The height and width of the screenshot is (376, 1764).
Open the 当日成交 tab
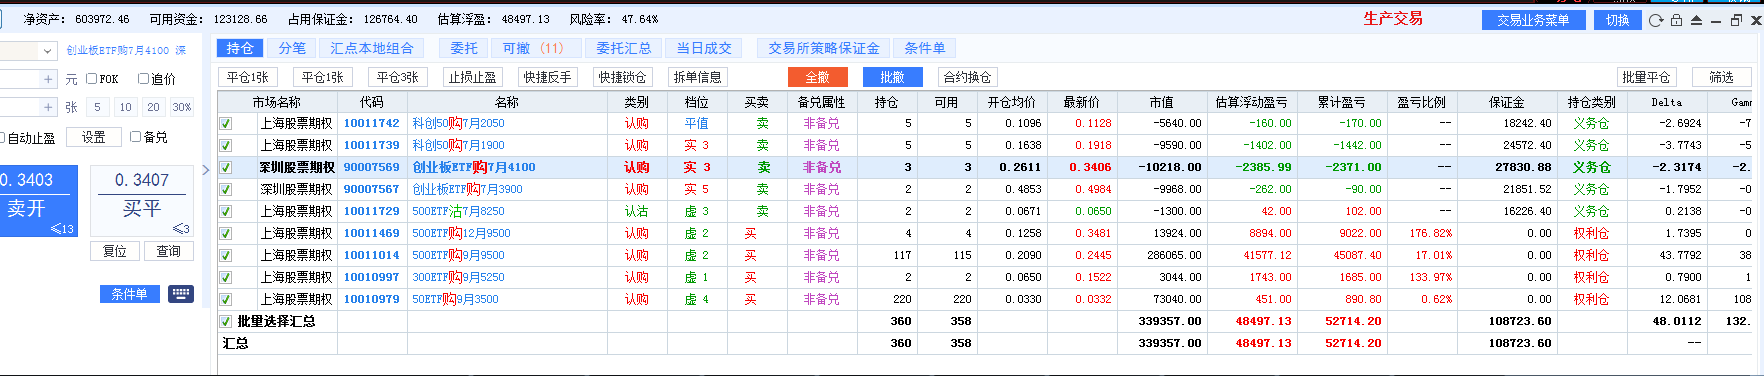click(x=704, y=48)
